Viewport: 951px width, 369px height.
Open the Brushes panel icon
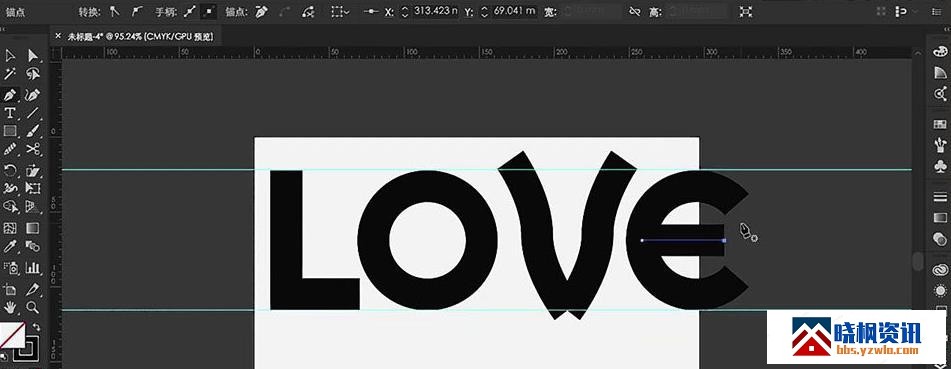(x=941, y=144)
